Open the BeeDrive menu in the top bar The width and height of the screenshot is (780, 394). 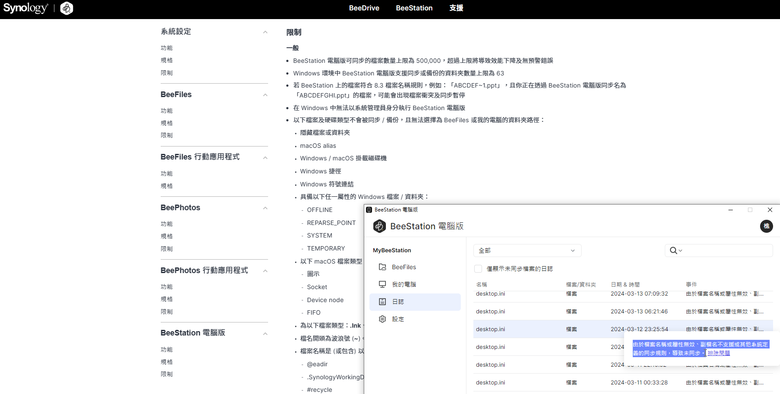point(364,8)
